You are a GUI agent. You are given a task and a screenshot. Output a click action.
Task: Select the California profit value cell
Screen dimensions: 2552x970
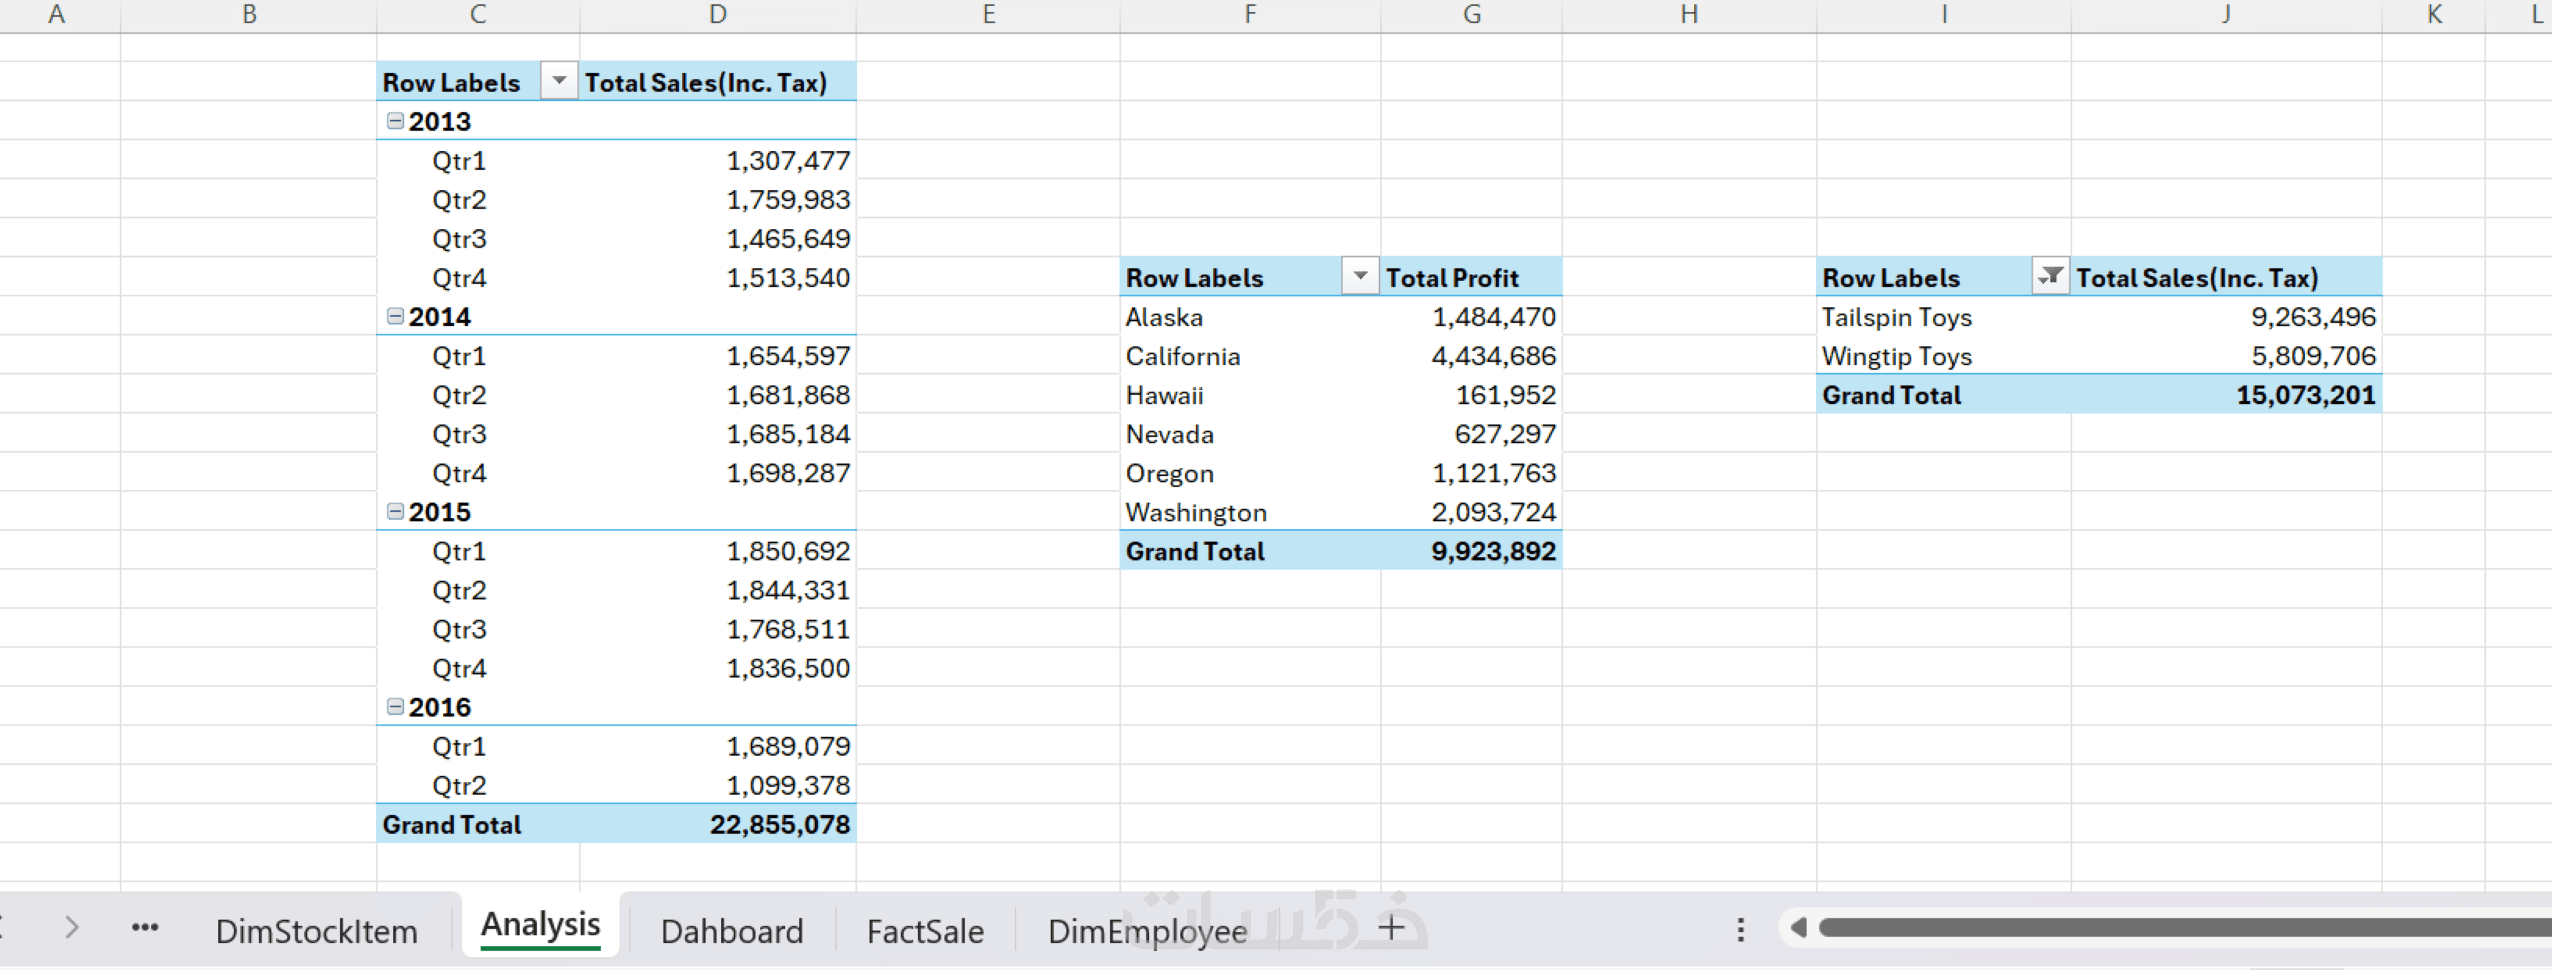tap(1492, 356)
